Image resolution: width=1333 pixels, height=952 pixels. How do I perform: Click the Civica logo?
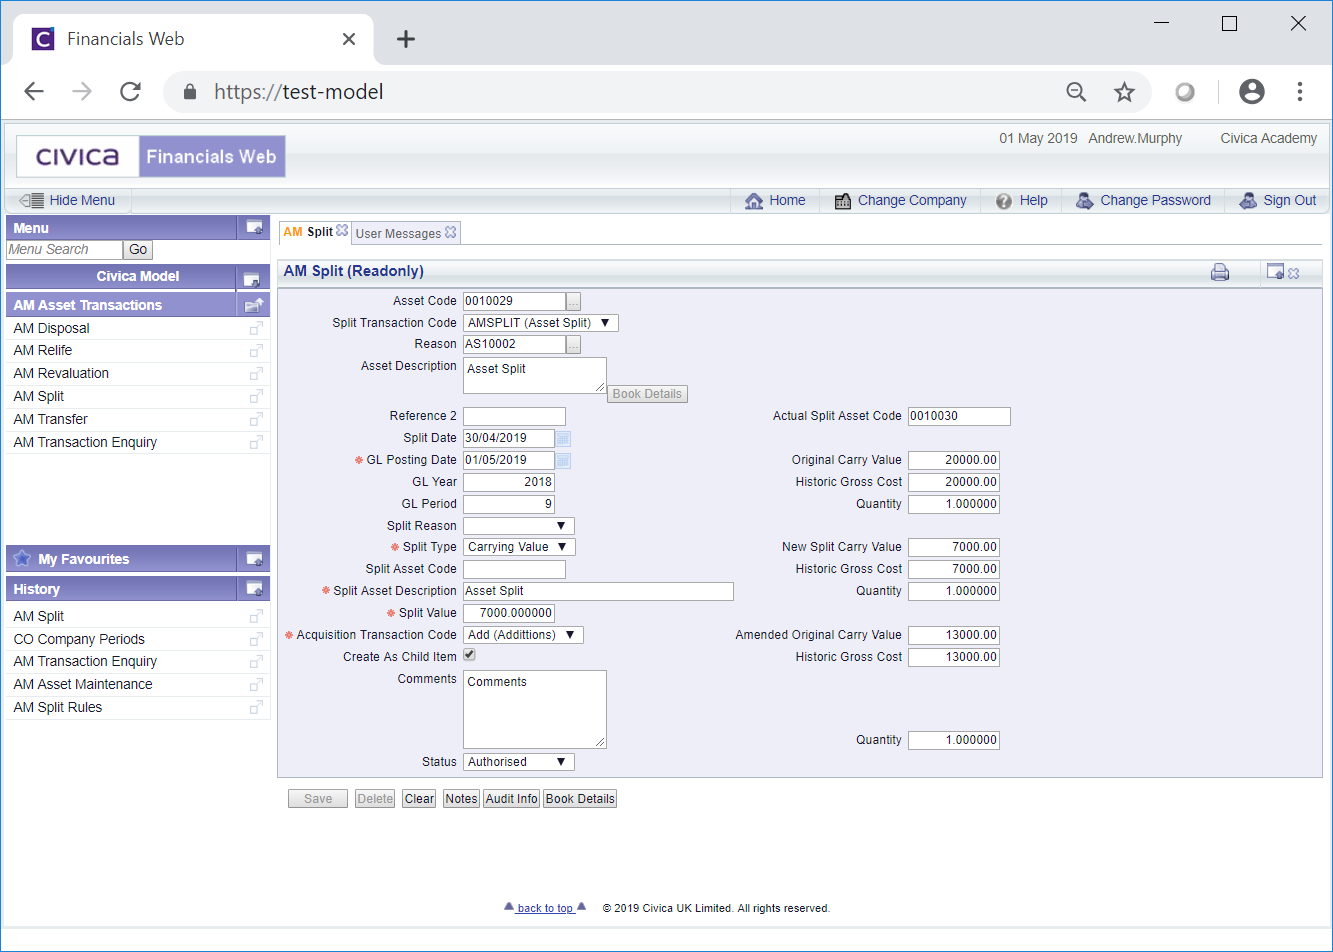(x=78, y=157)
